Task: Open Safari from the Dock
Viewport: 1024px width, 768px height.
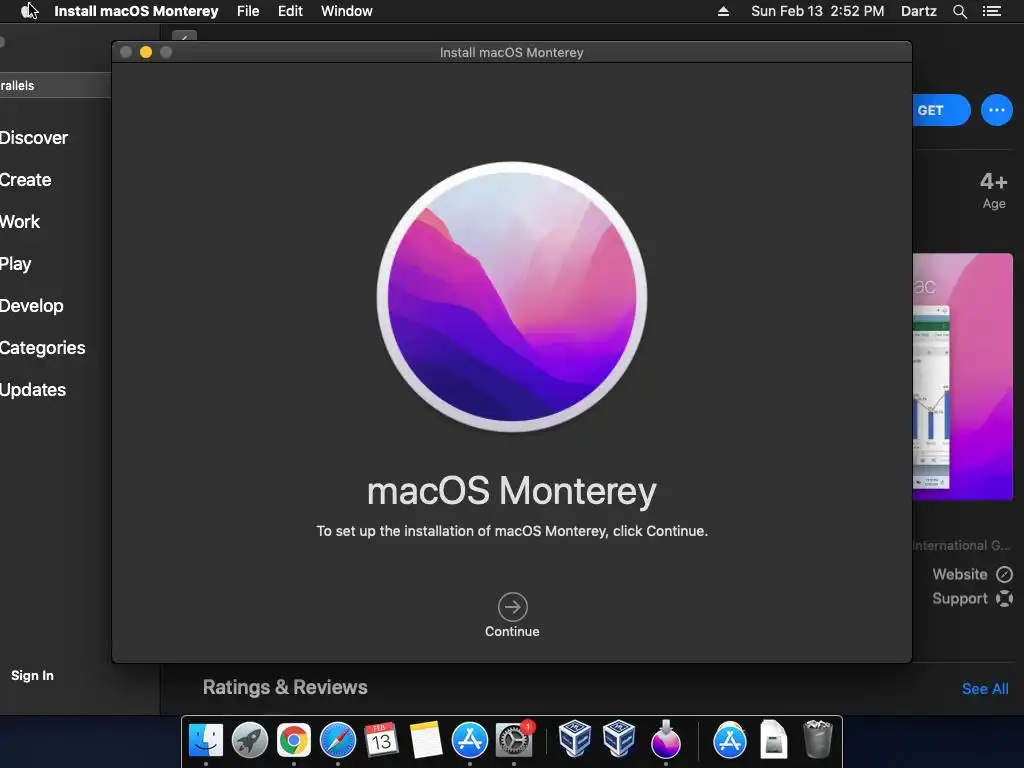Action: [x=338, y=740]
